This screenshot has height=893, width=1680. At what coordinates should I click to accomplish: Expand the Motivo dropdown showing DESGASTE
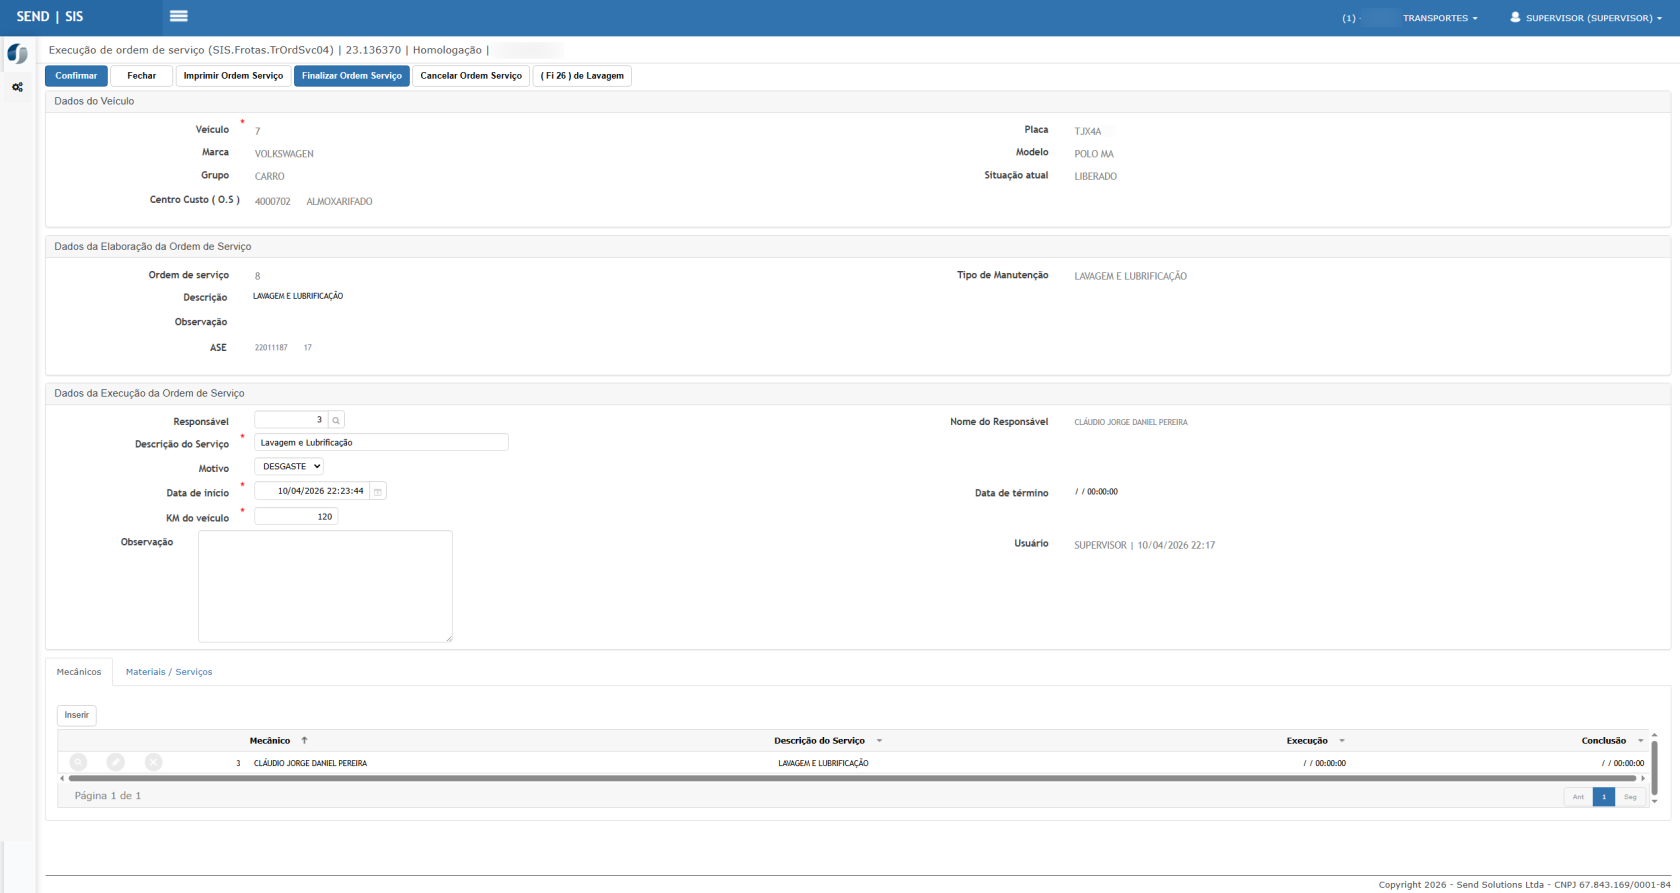289,466
